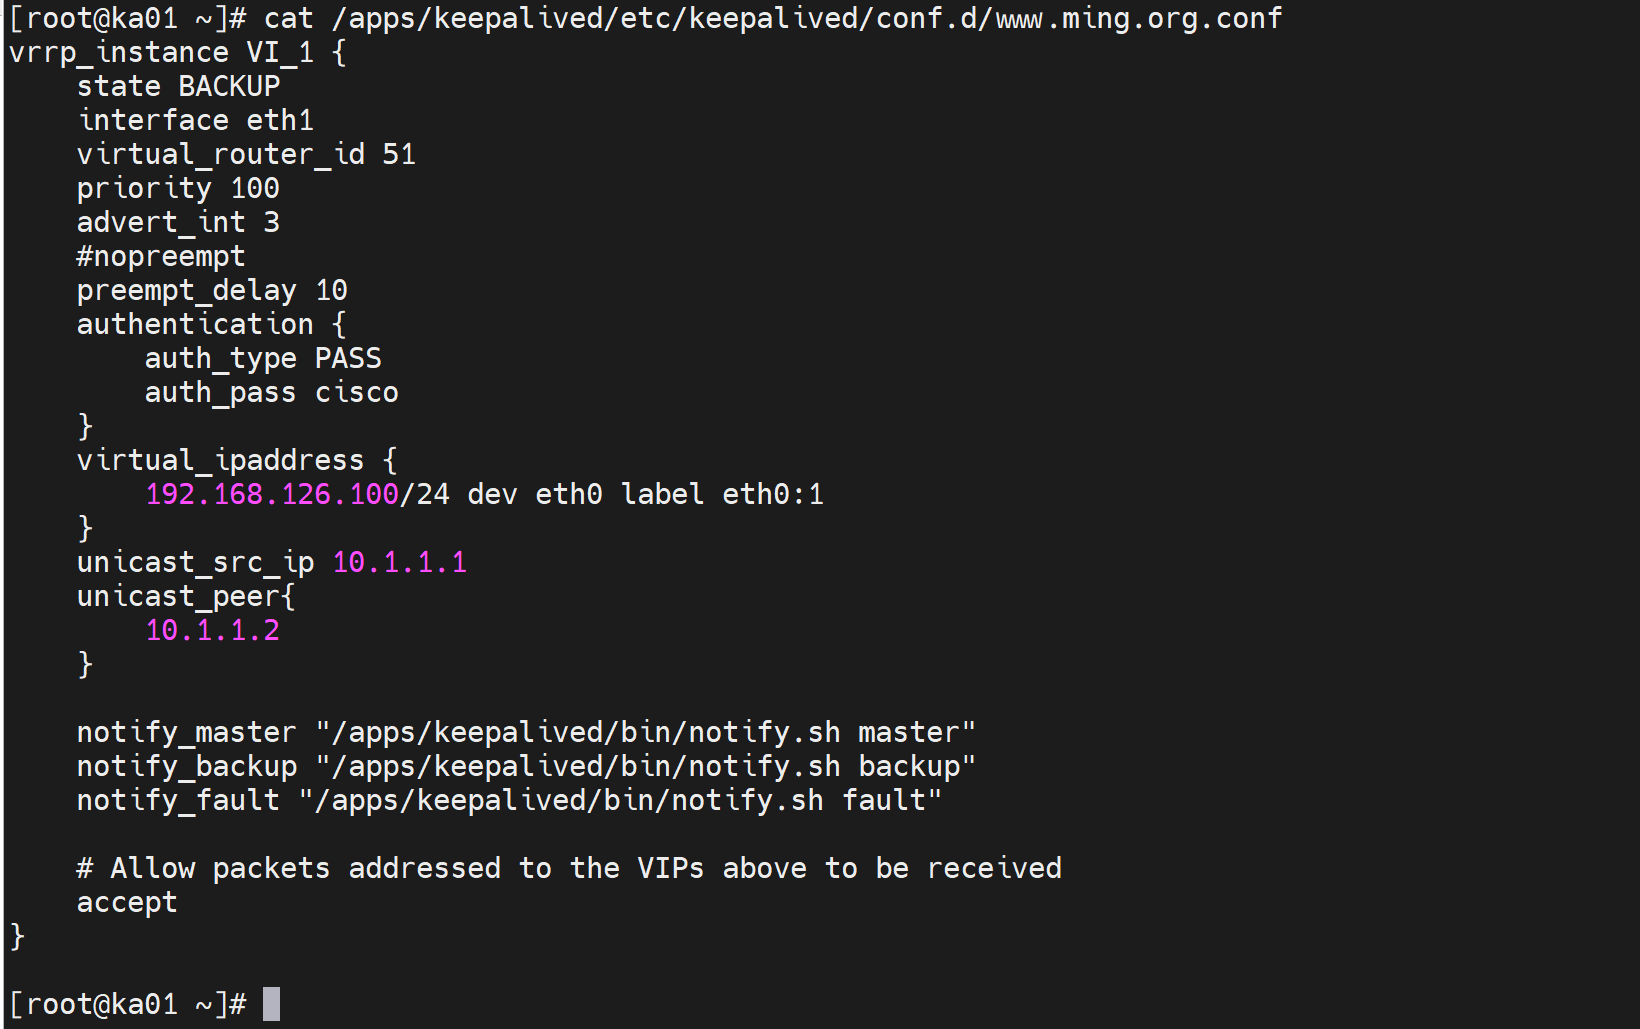
Task: Click the accept keyword line
Action: pyautogui.click(x=127, y=902)
